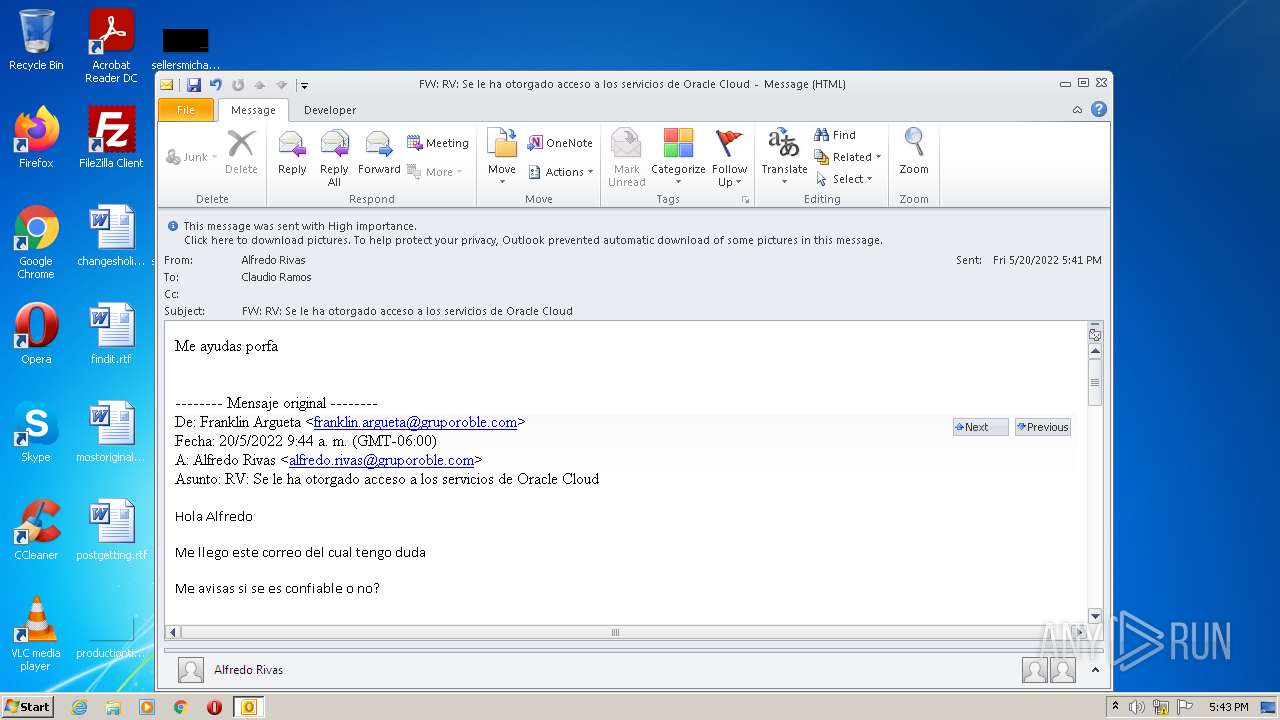Click Previous in message body
The image size is (1280, 720).
coord(1042,427)
